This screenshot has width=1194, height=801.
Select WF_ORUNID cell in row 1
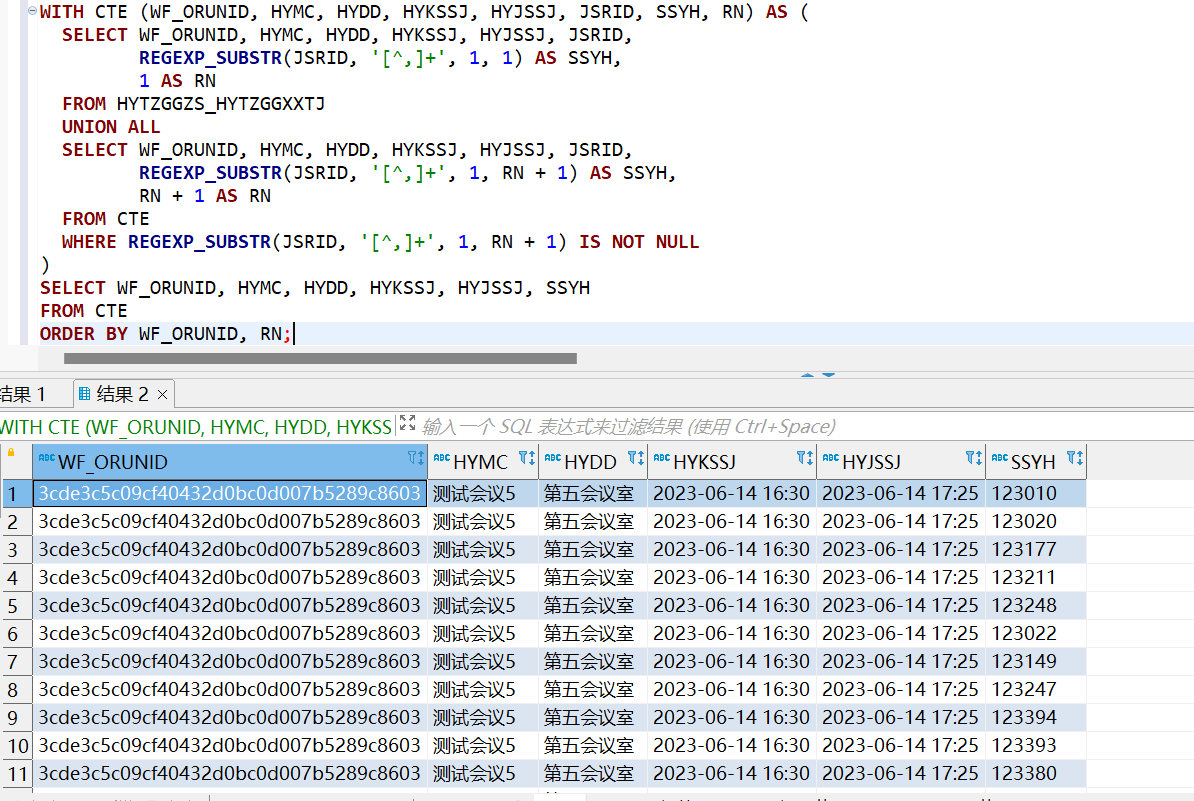(229, 493)
